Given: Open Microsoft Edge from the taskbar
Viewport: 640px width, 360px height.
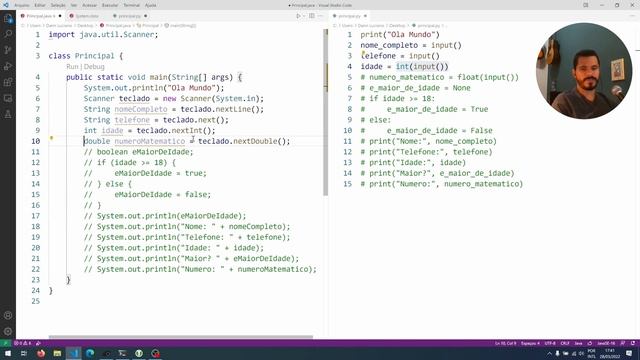Looking at the screenshot, I should click(x=90, y=353).
